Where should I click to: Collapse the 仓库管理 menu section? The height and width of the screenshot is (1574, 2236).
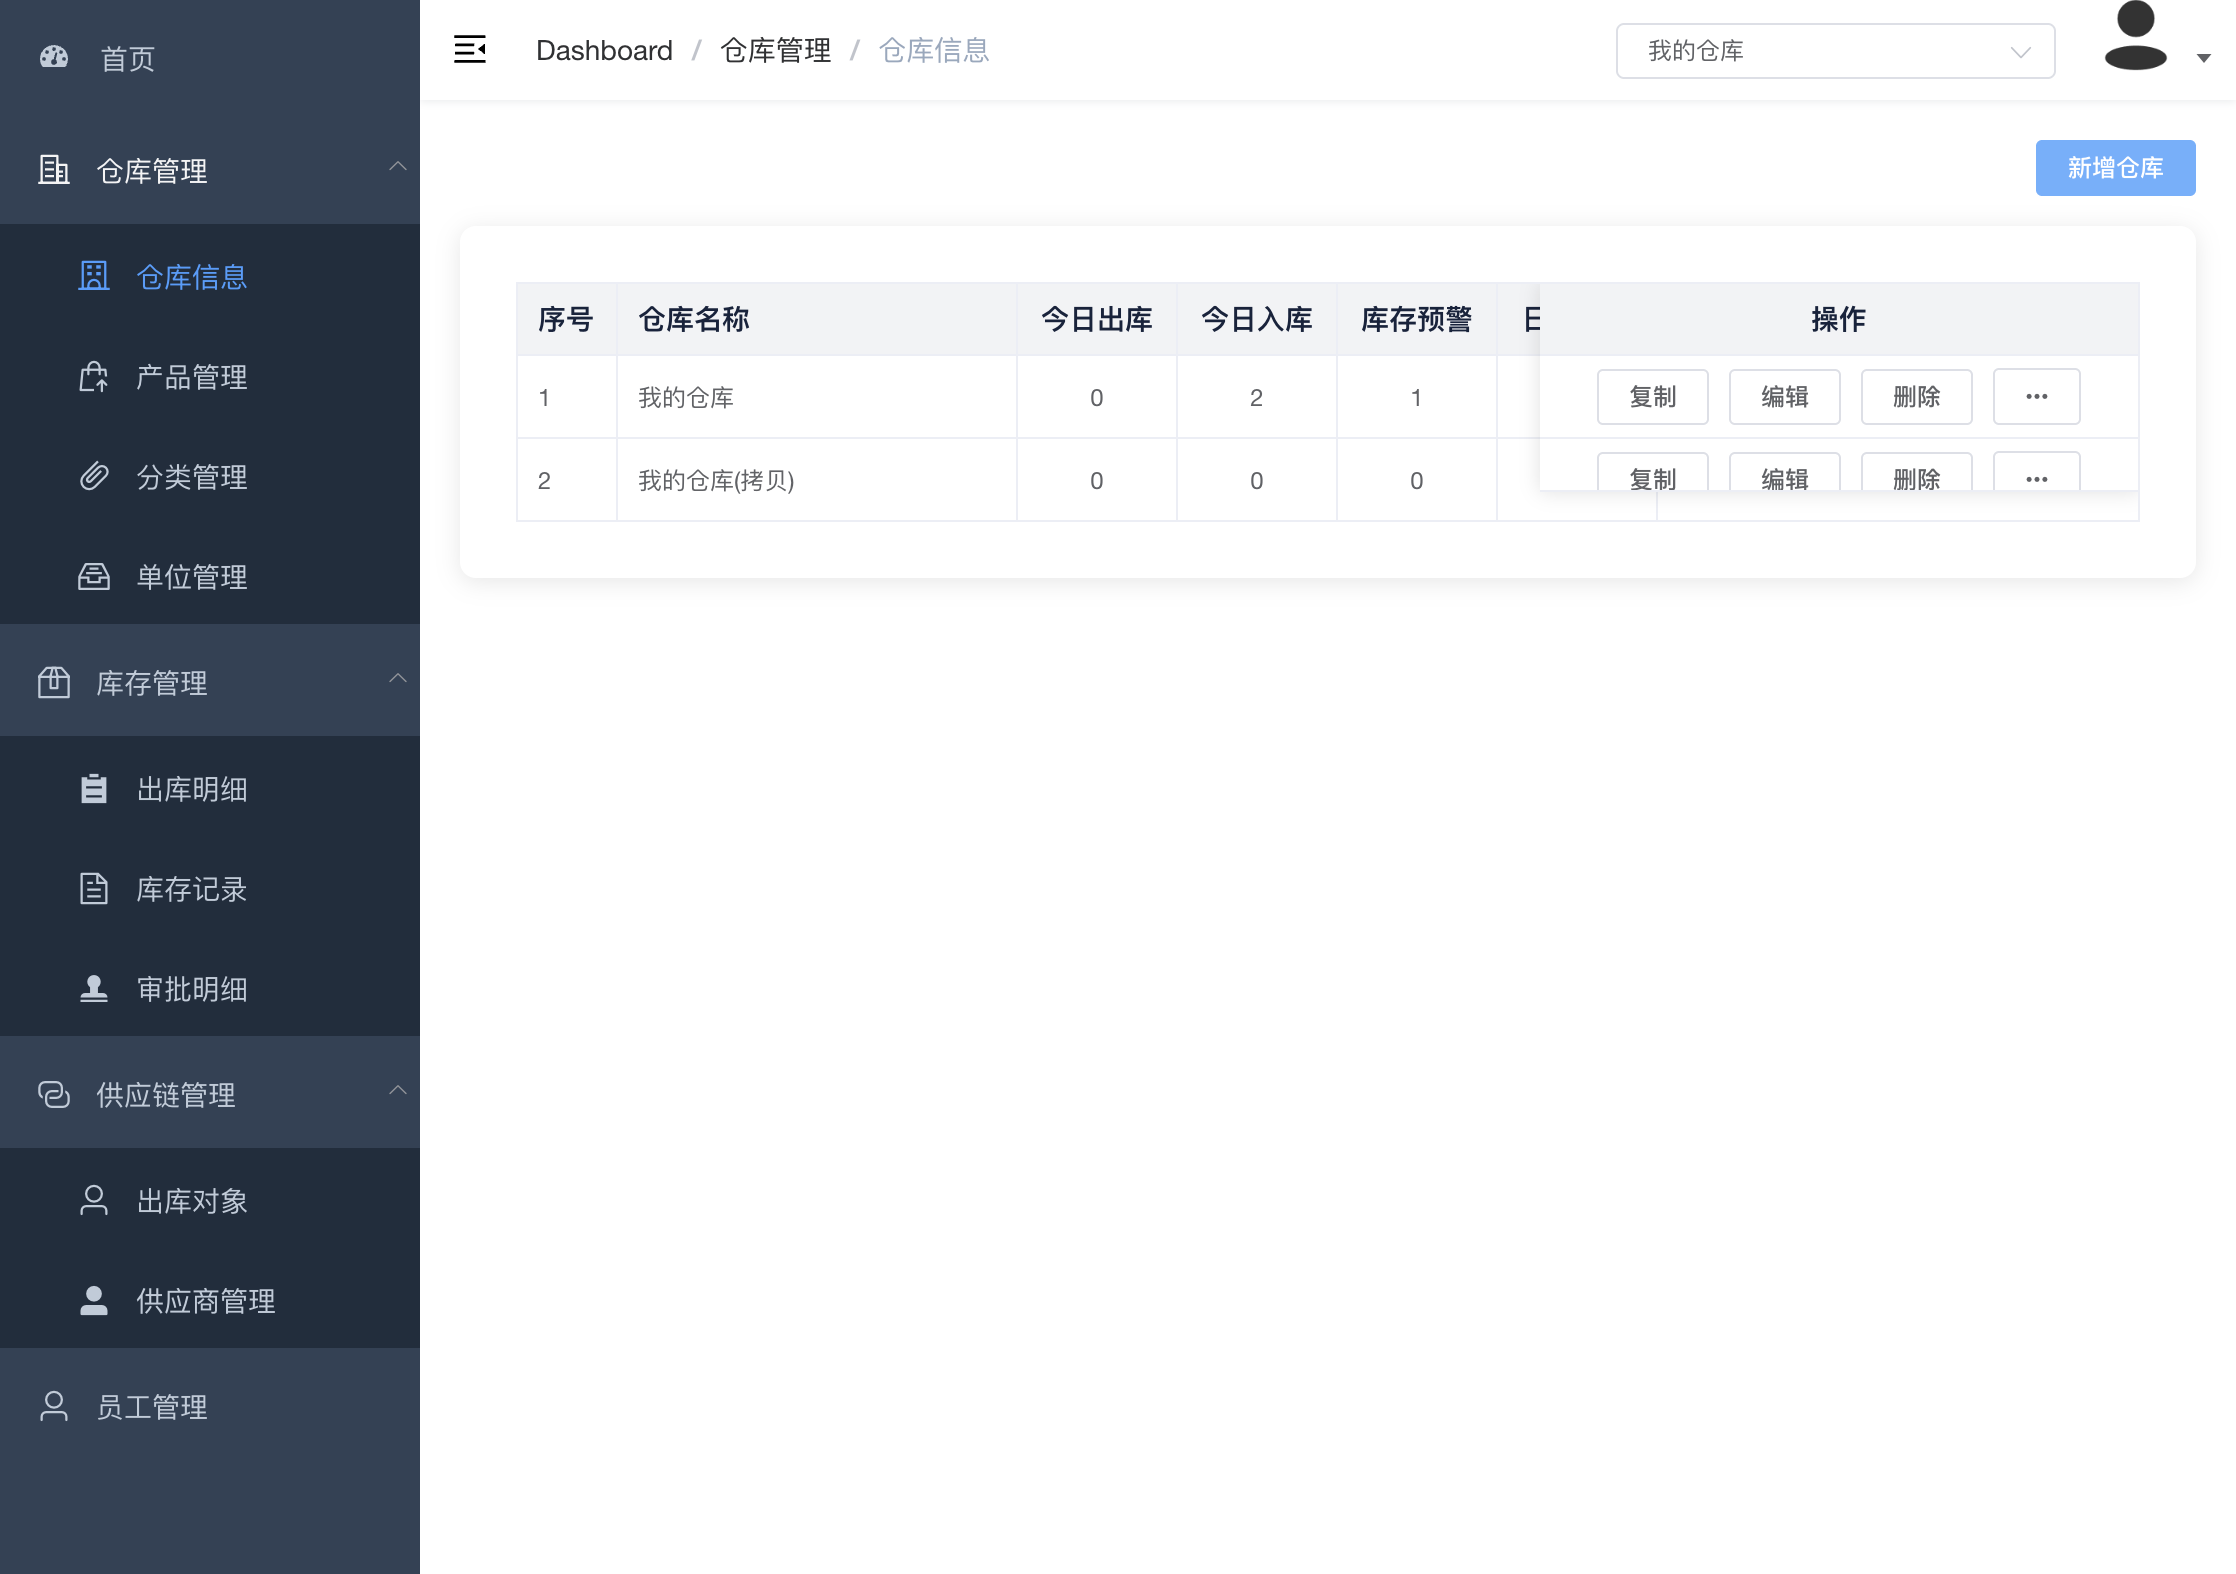tap(397, 167)
